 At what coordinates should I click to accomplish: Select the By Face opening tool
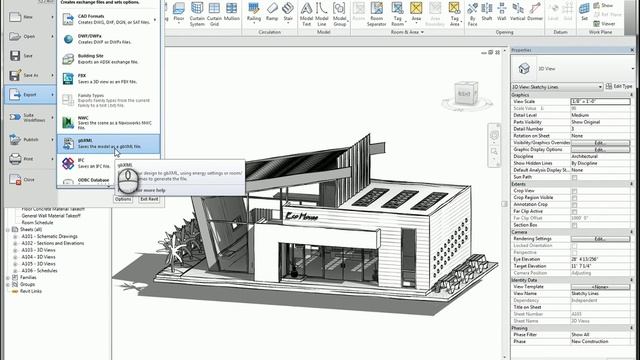(473, 14)
